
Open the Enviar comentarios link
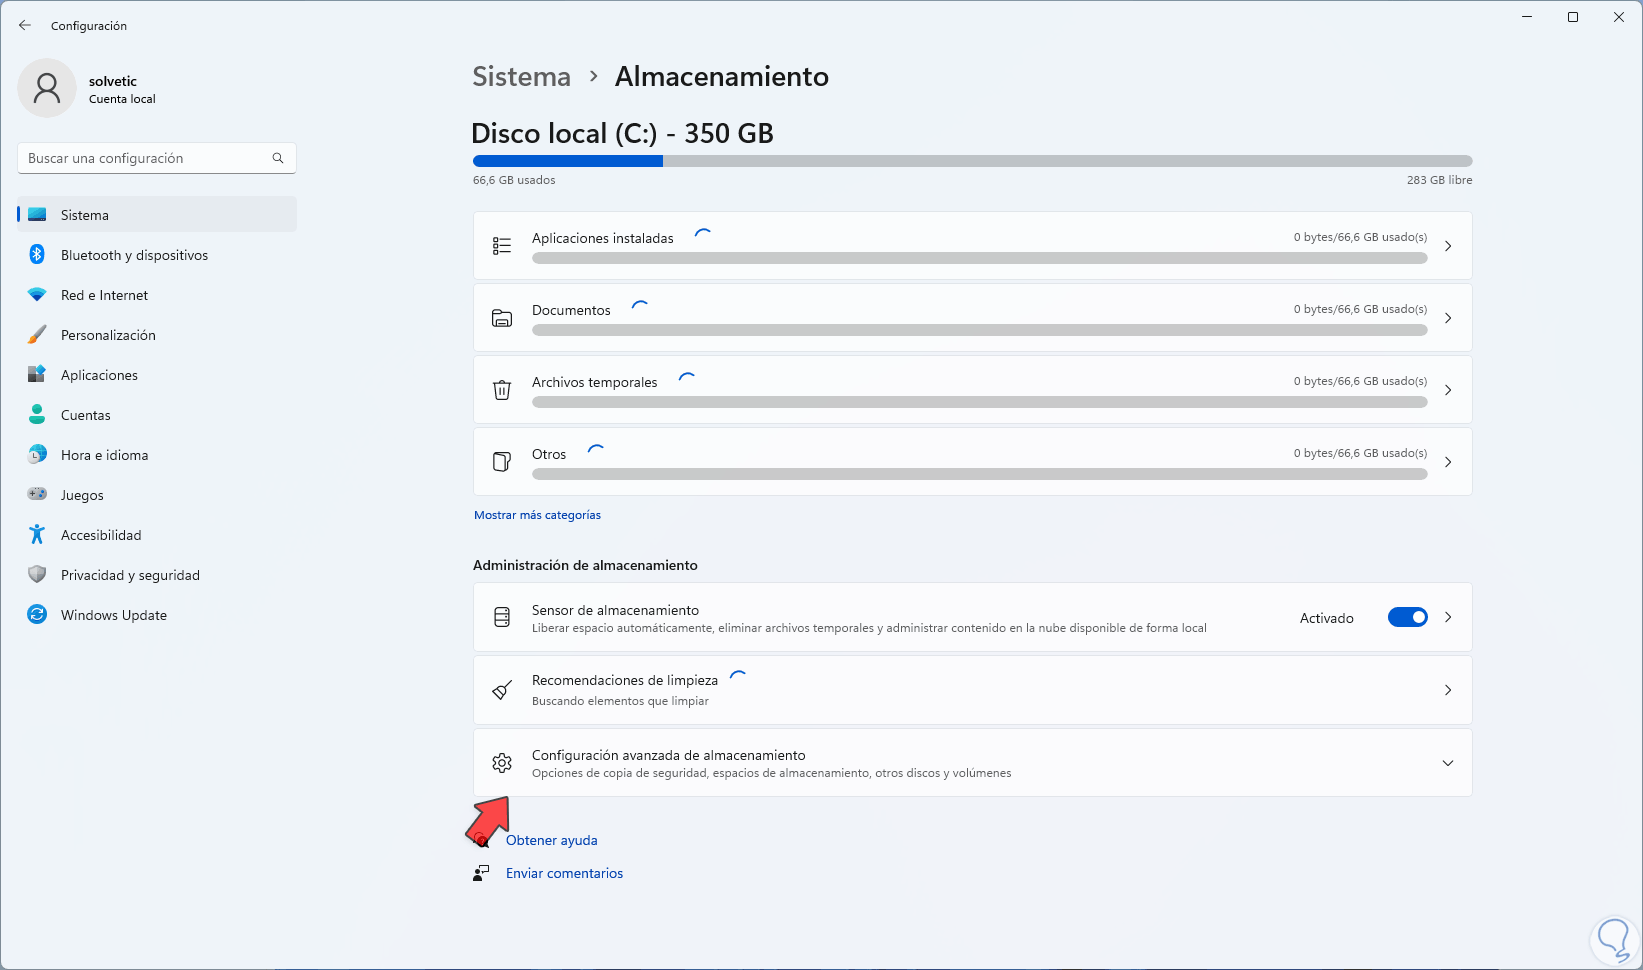564,873
